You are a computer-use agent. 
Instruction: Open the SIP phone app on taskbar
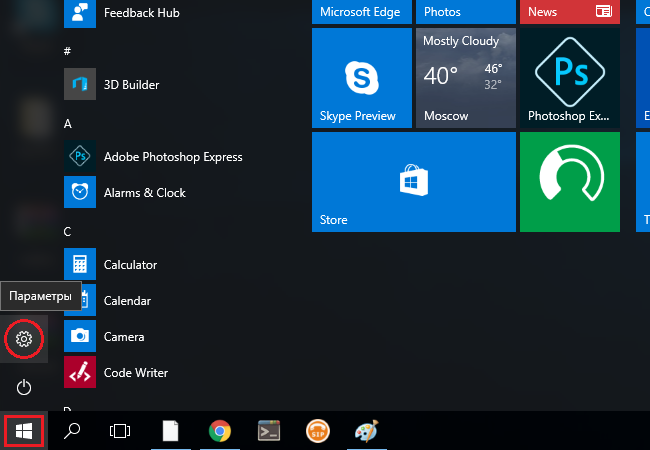(x=318, y=431)
